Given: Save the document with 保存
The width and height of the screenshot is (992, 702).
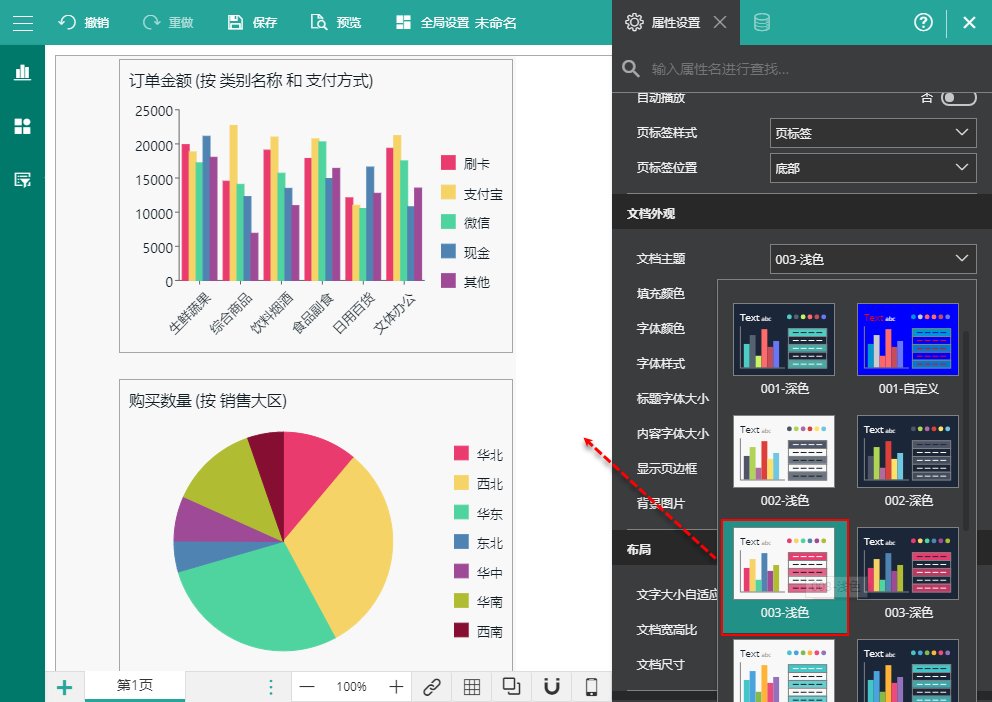Looking at the screenshot, I should coord(252,23).
